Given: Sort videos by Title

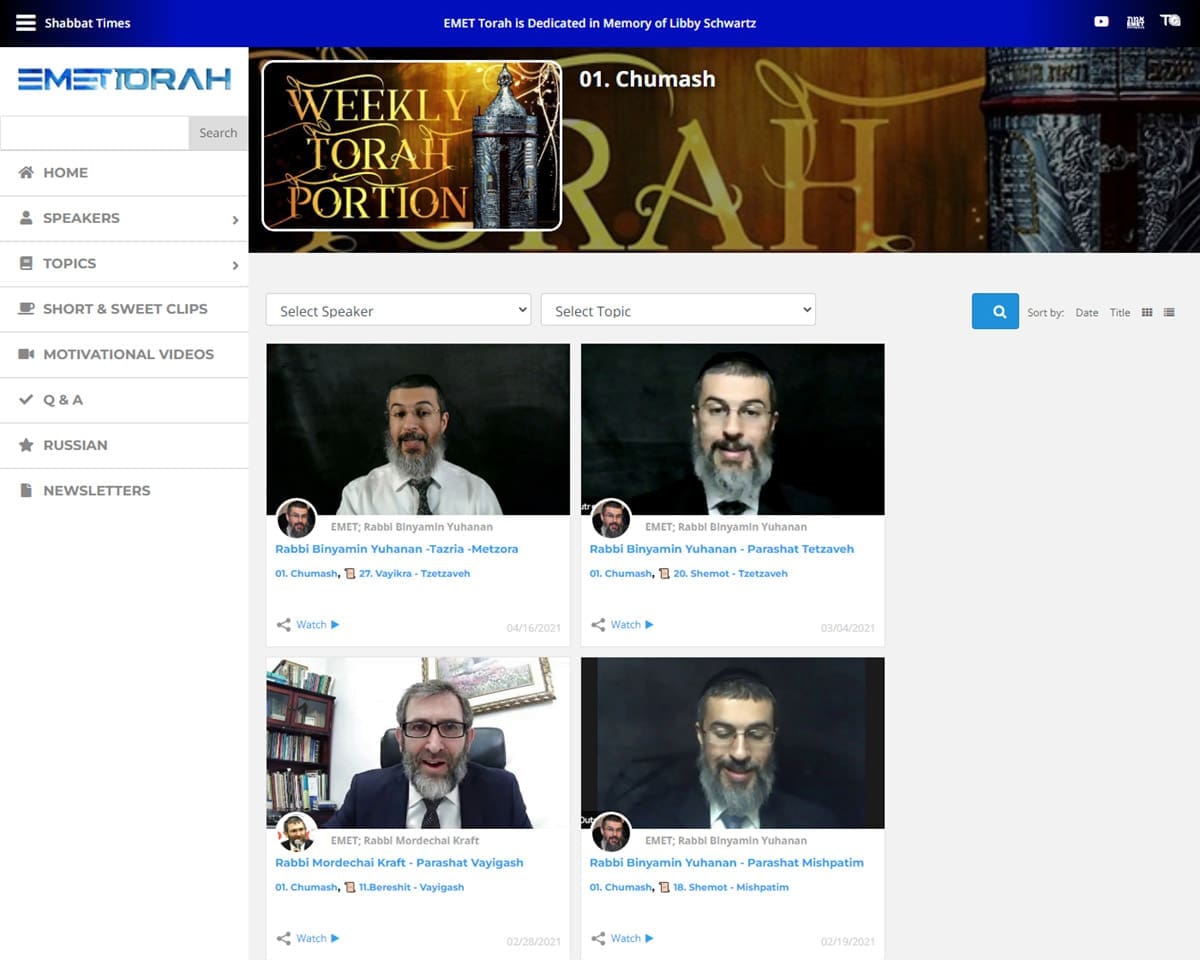Looking at the screenshot, I should [1120, 313].
